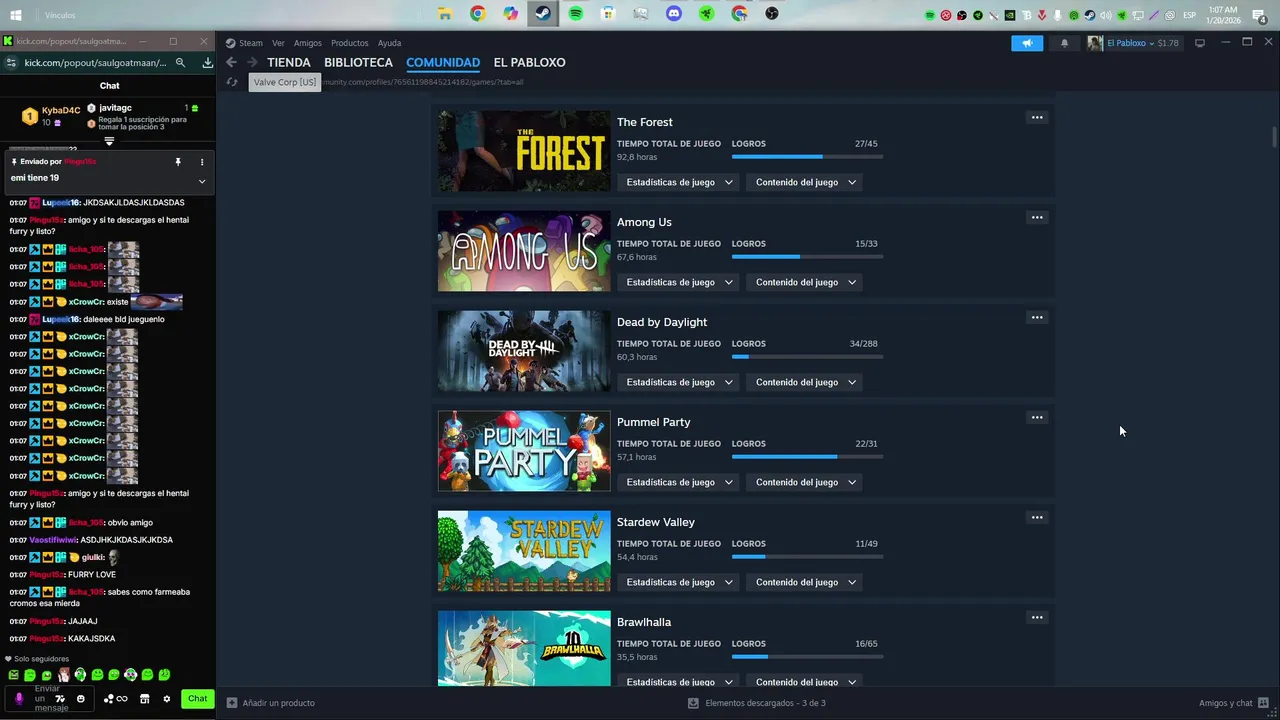Go back with Steam back arrow
This screenshot has width=1280, height=720.
point(231,62)
